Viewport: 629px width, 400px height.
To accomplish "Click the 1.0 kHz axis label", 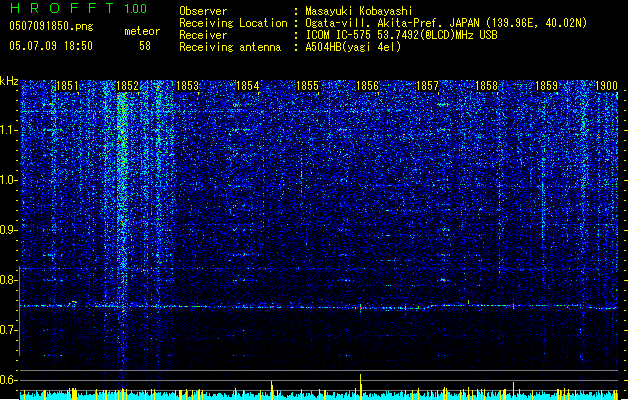I will (x=9, y=180).
